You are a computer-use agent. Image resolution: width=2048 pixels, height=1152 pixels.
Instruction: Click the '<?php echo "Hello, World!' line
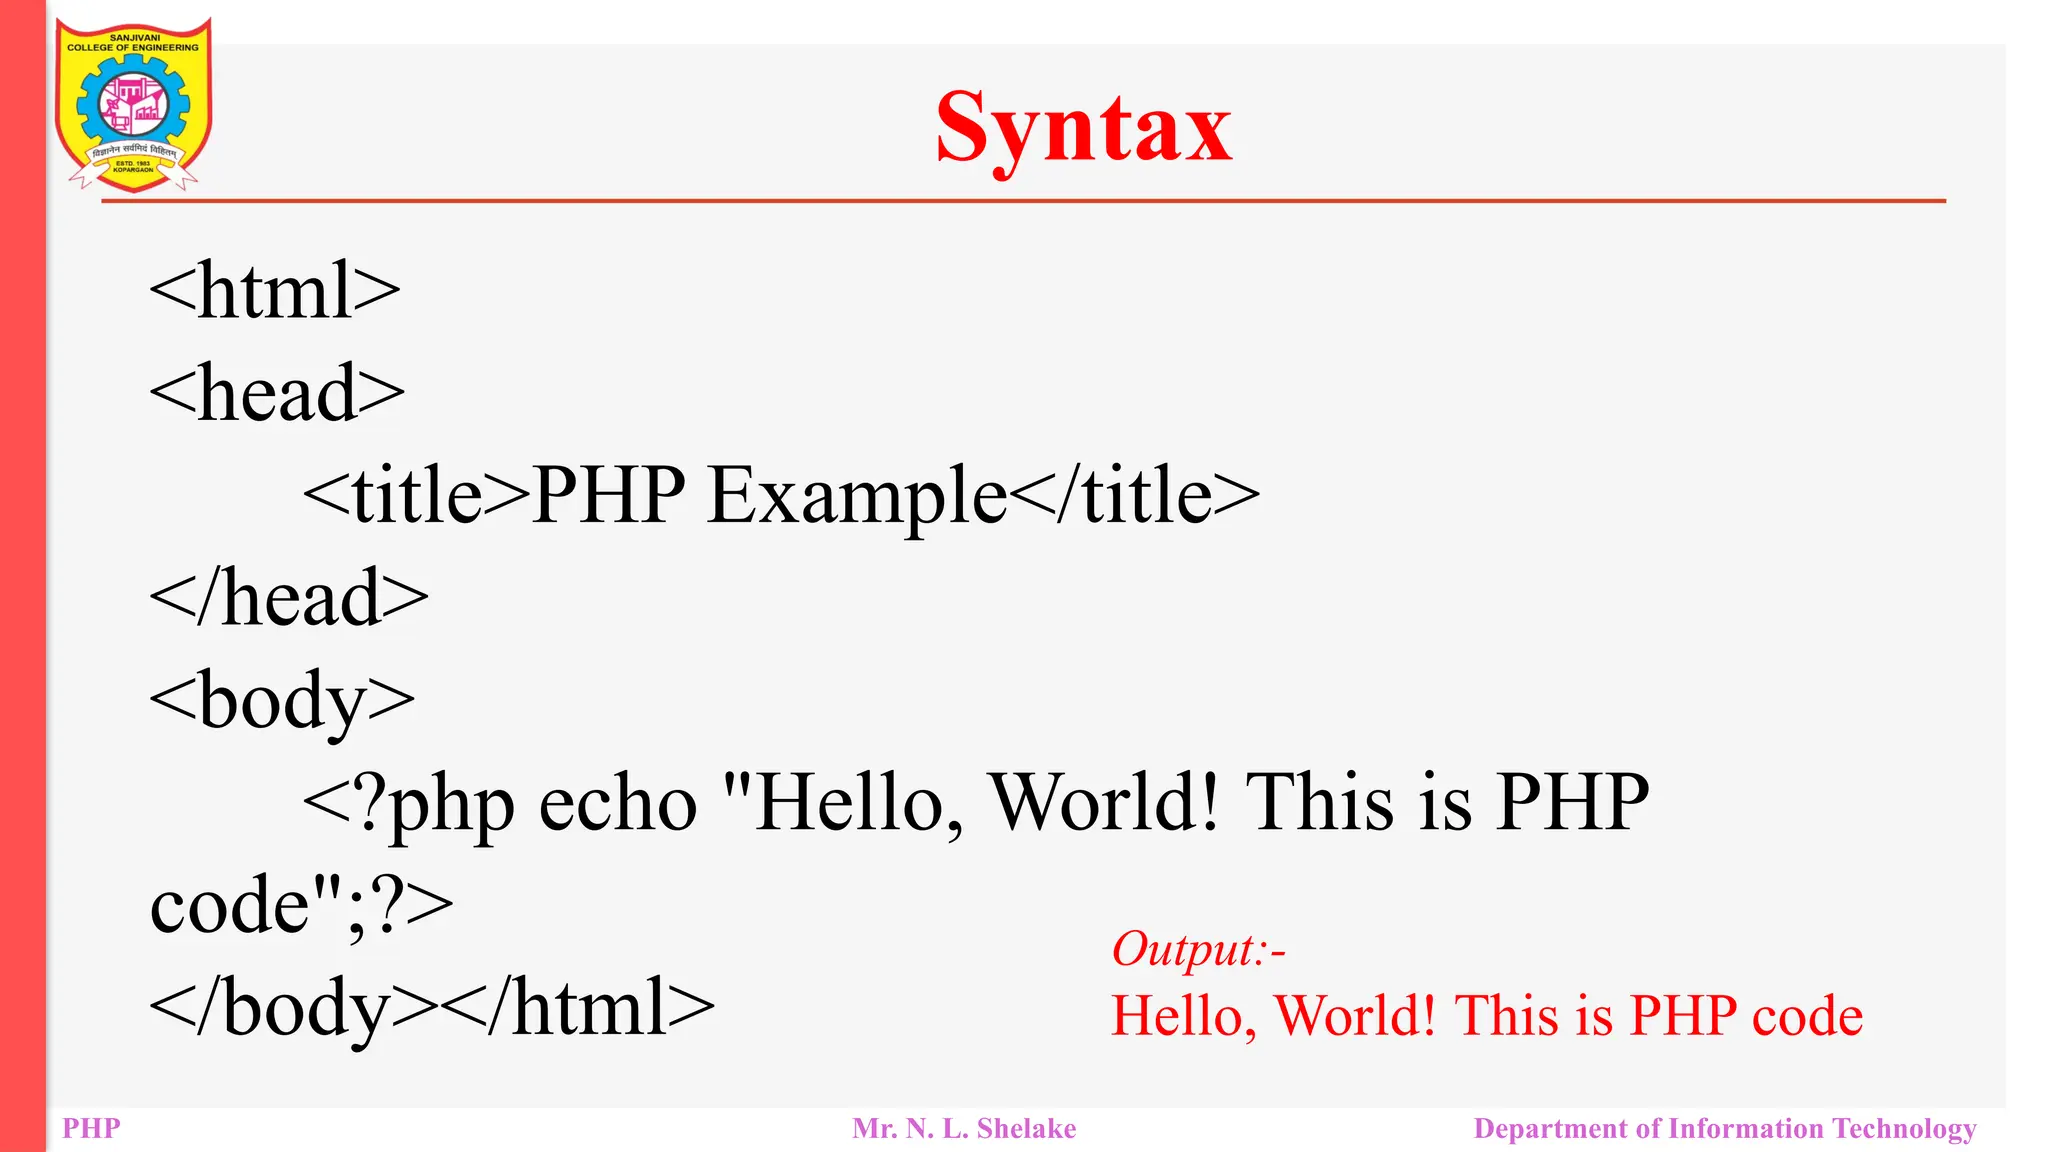976,804
